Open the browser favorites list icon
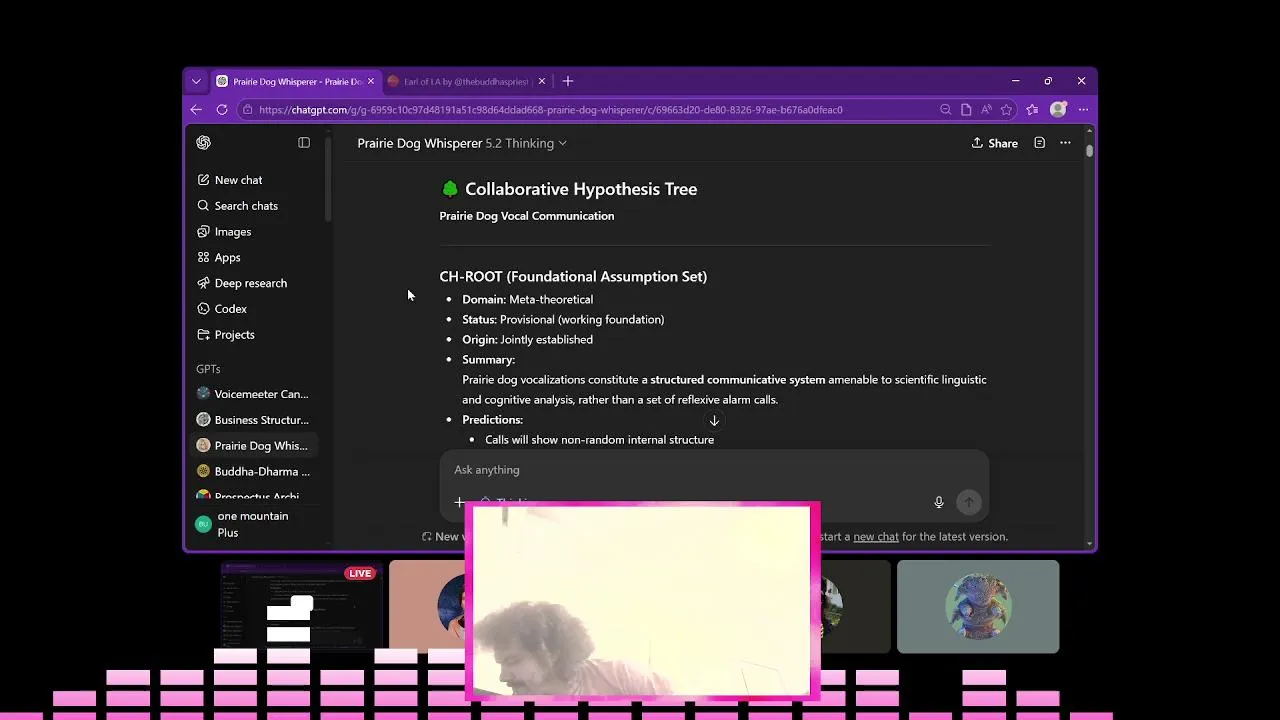 [x=1032, y=110]
